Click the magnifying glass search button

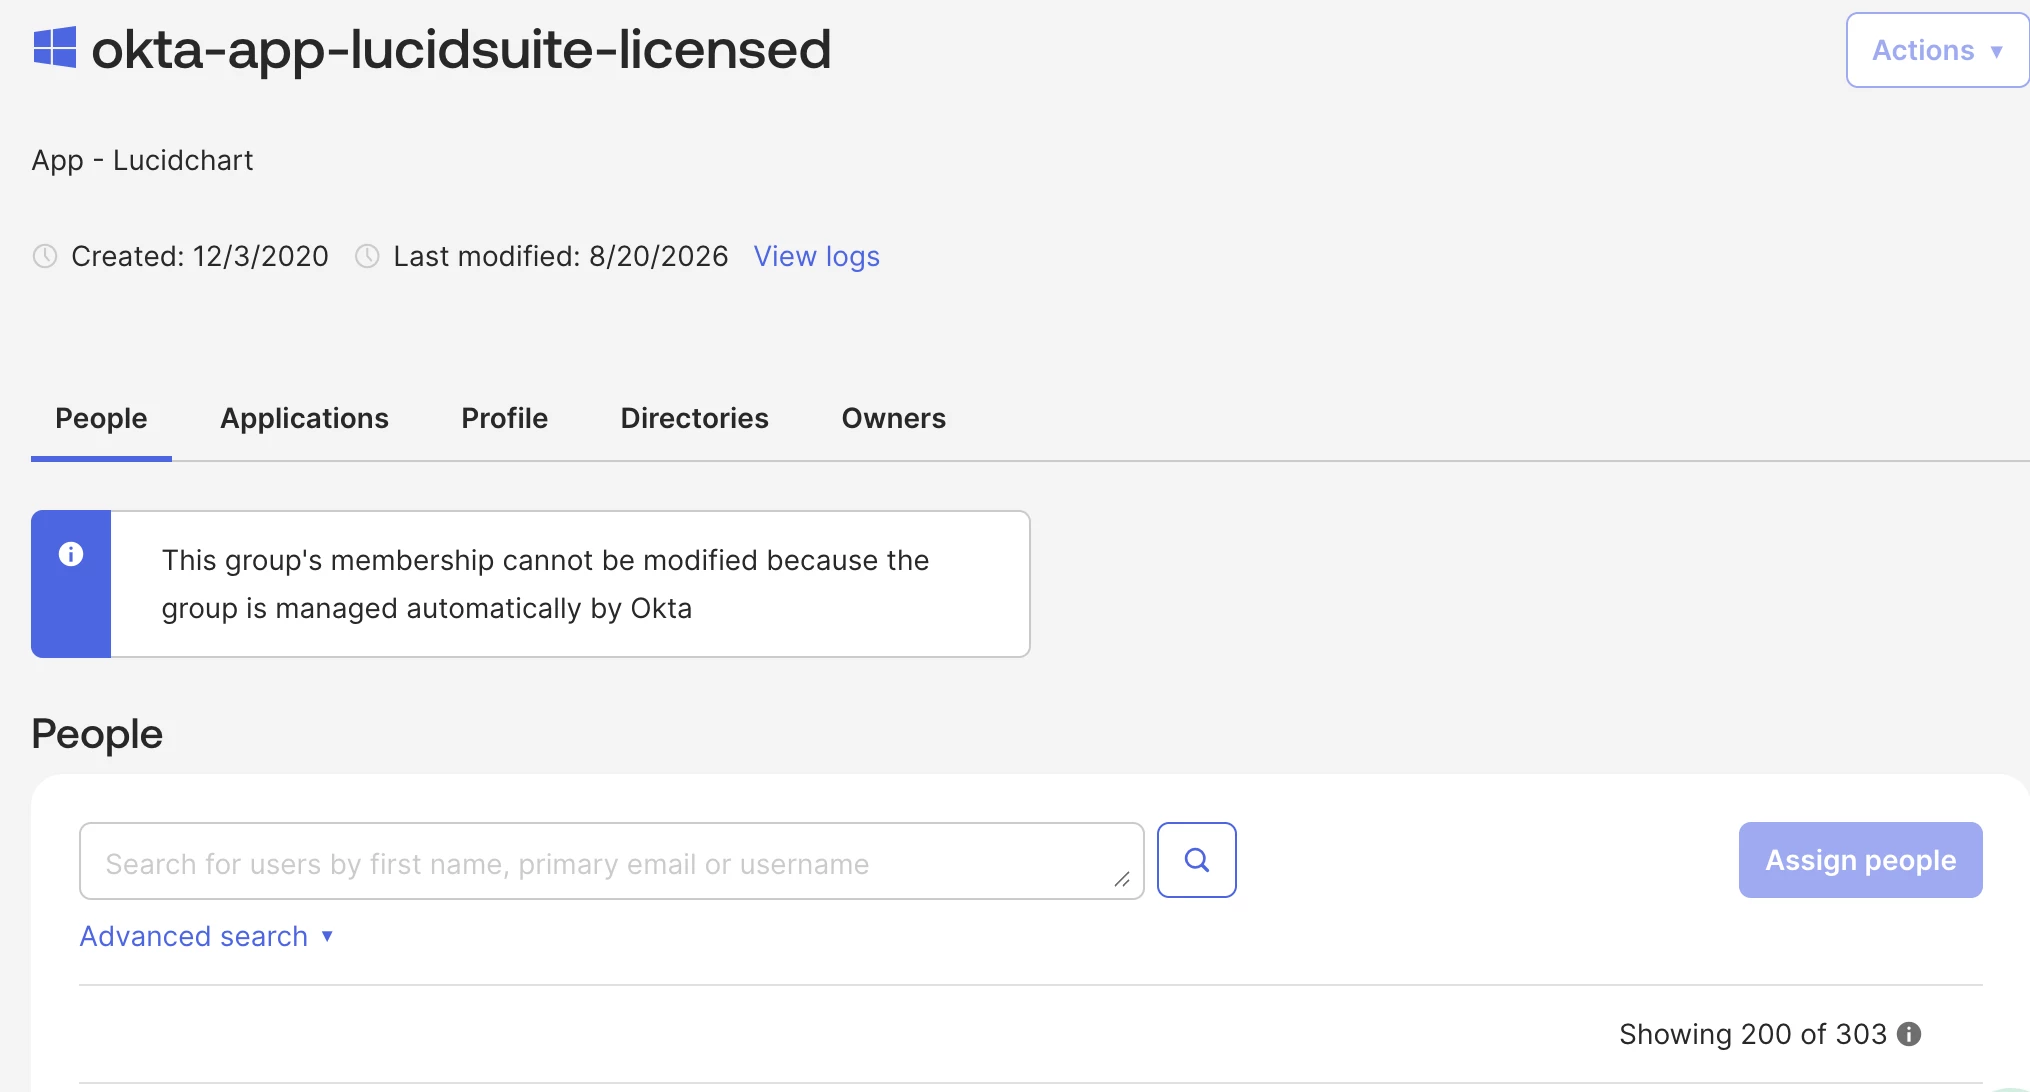1197,860
